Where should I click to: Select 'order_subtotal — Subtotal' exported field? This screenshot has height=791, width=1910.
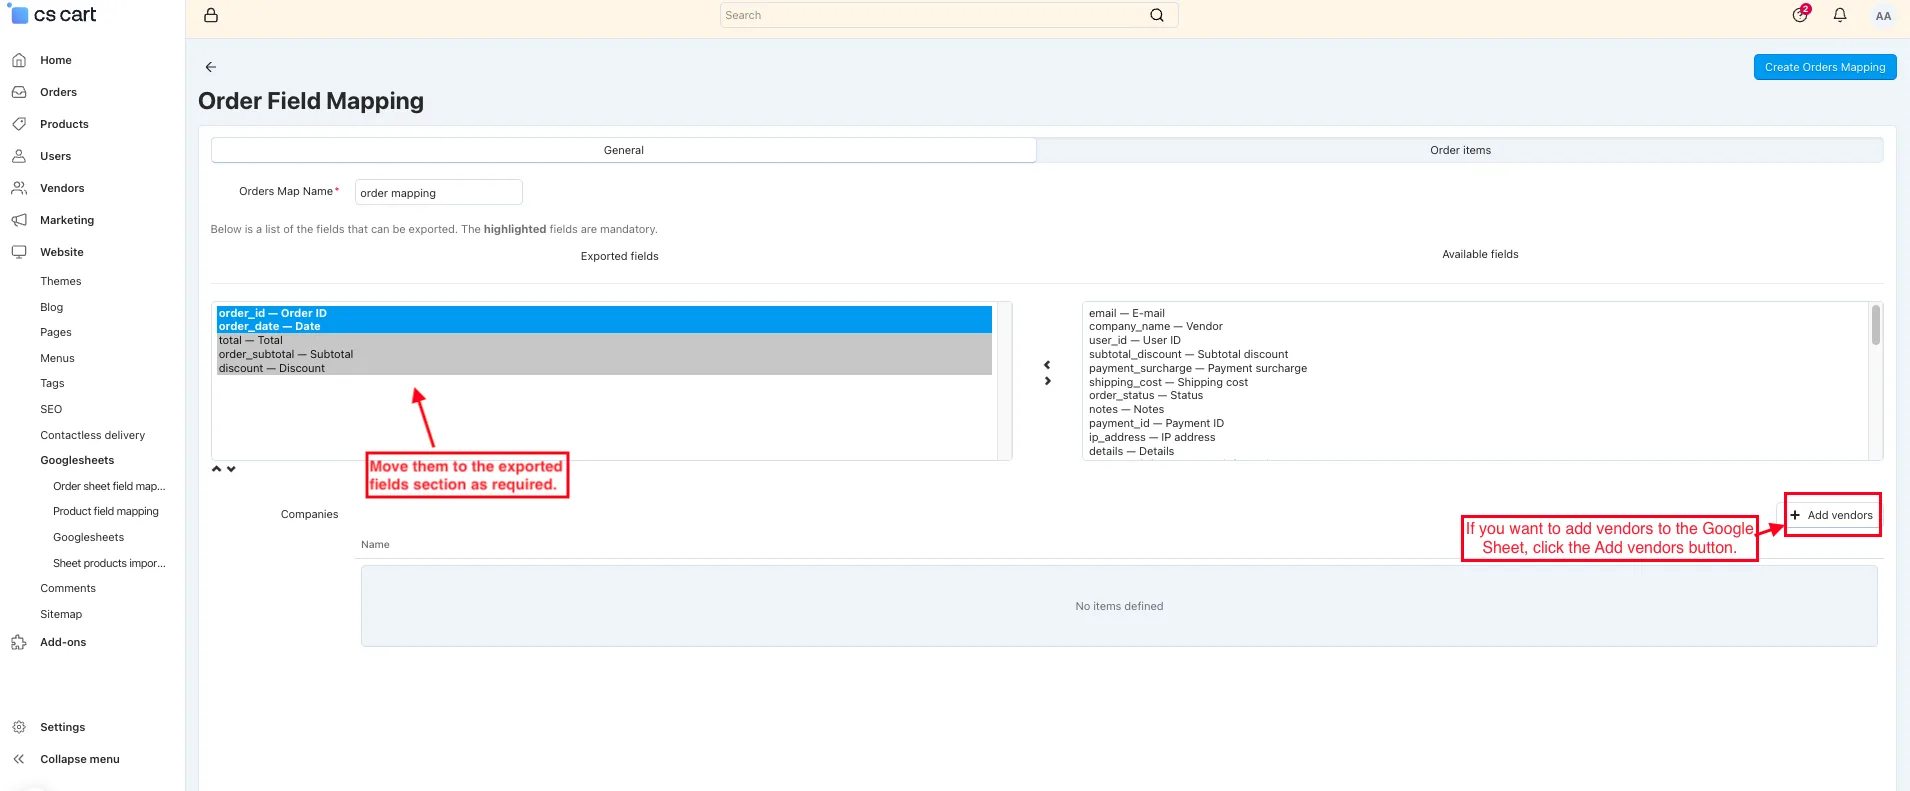(604, 354)
